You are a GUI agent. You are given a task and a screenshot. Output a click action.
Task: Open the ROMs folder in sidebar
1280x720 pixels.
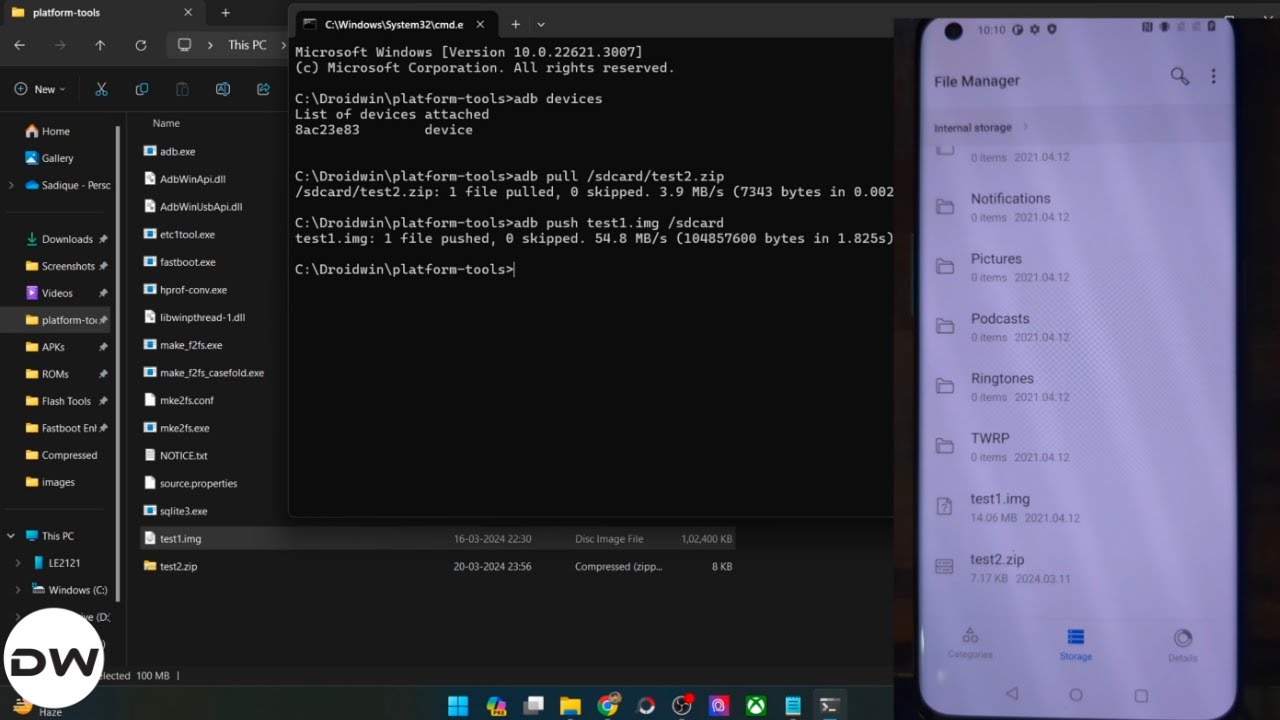click(48, 374)
